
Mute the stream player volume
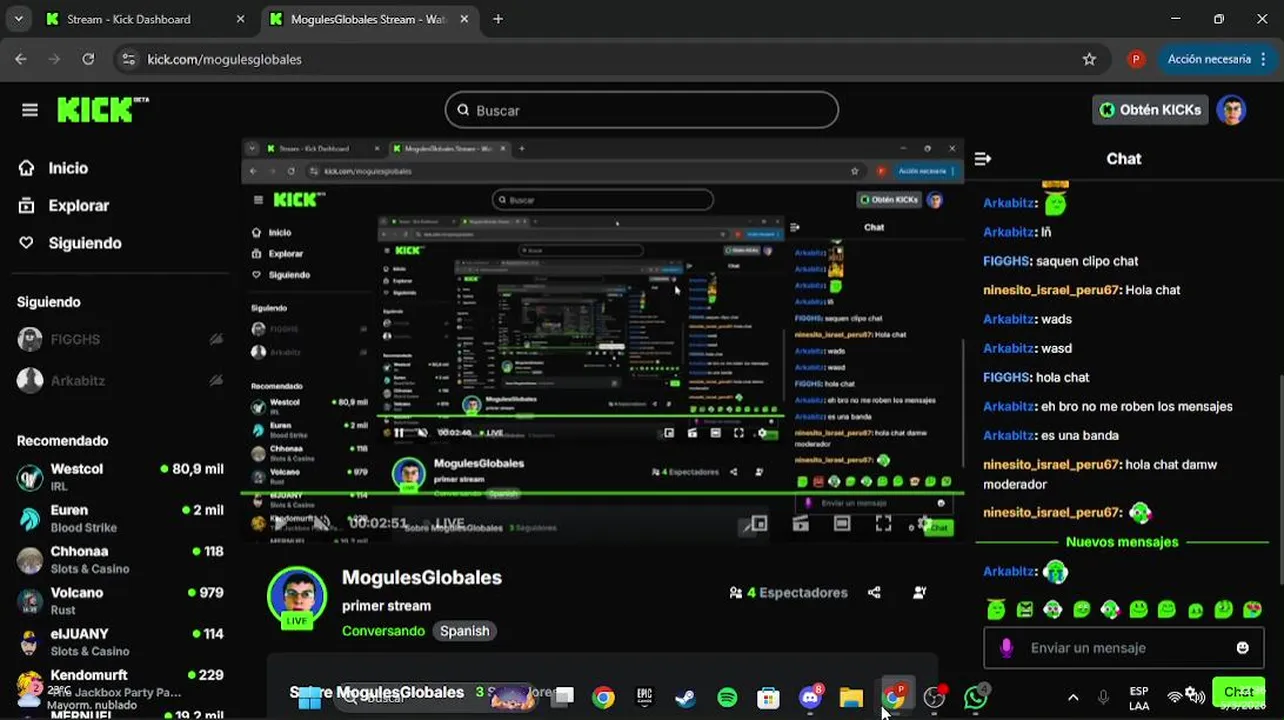[x=321, y=523]
